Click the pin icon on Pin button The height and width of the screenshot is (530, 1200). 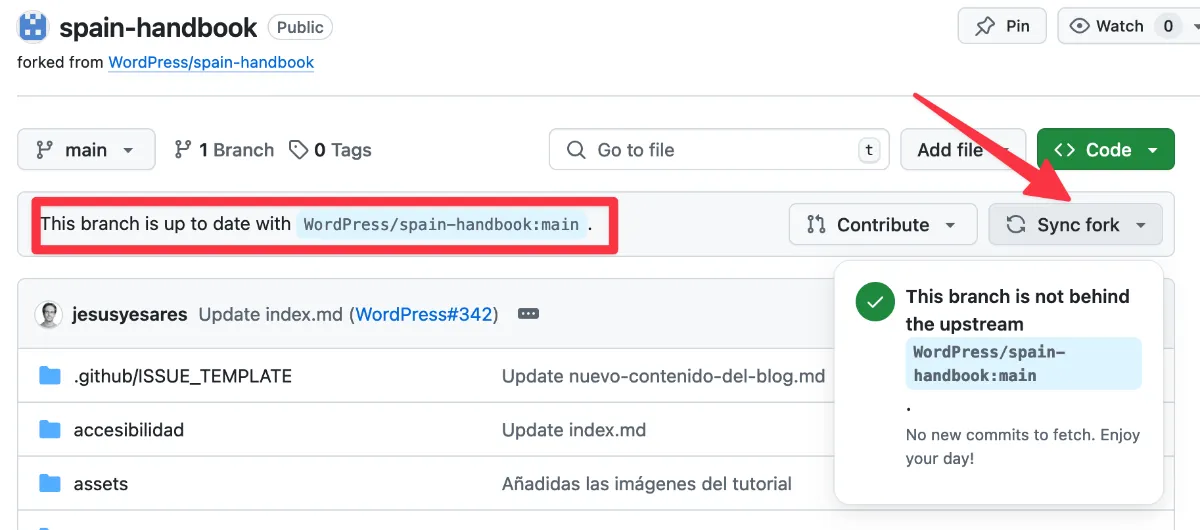click(x=985, y=26)
